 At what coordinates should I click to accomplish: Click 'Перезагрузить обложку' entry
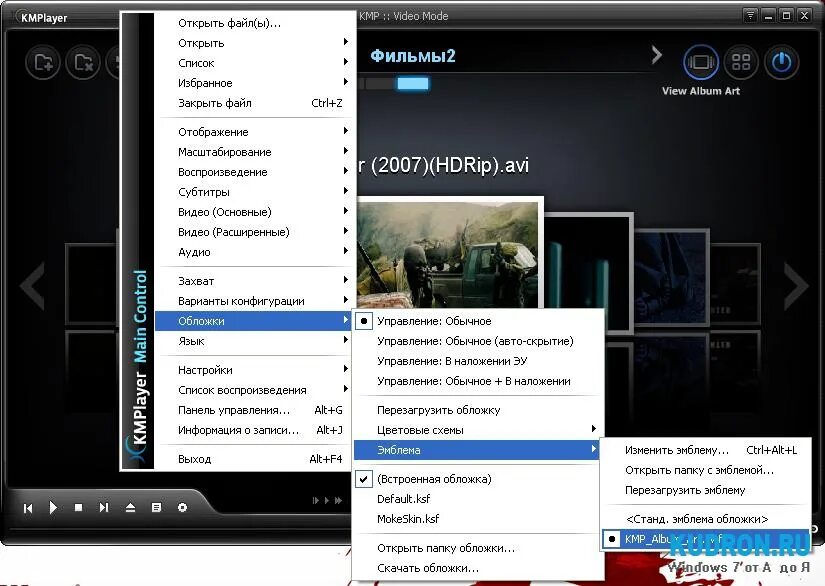(478, 410)
